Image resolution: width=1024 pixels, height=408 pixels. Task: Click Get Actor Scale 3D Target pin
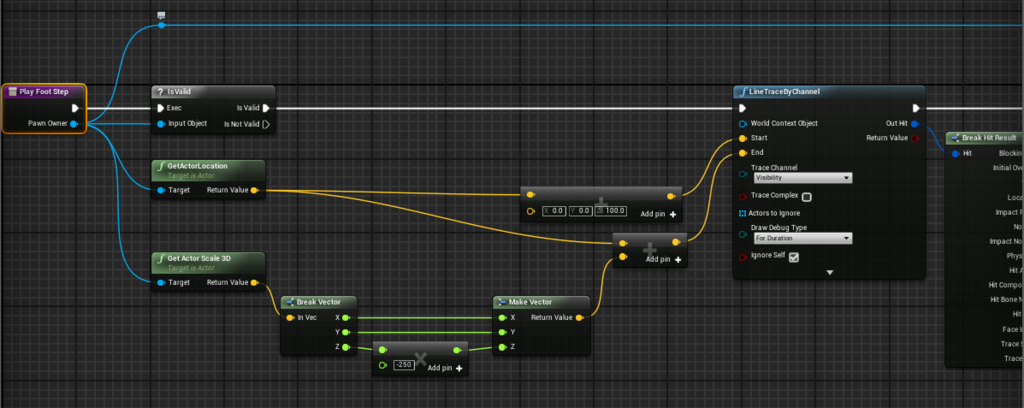[161, 283]
